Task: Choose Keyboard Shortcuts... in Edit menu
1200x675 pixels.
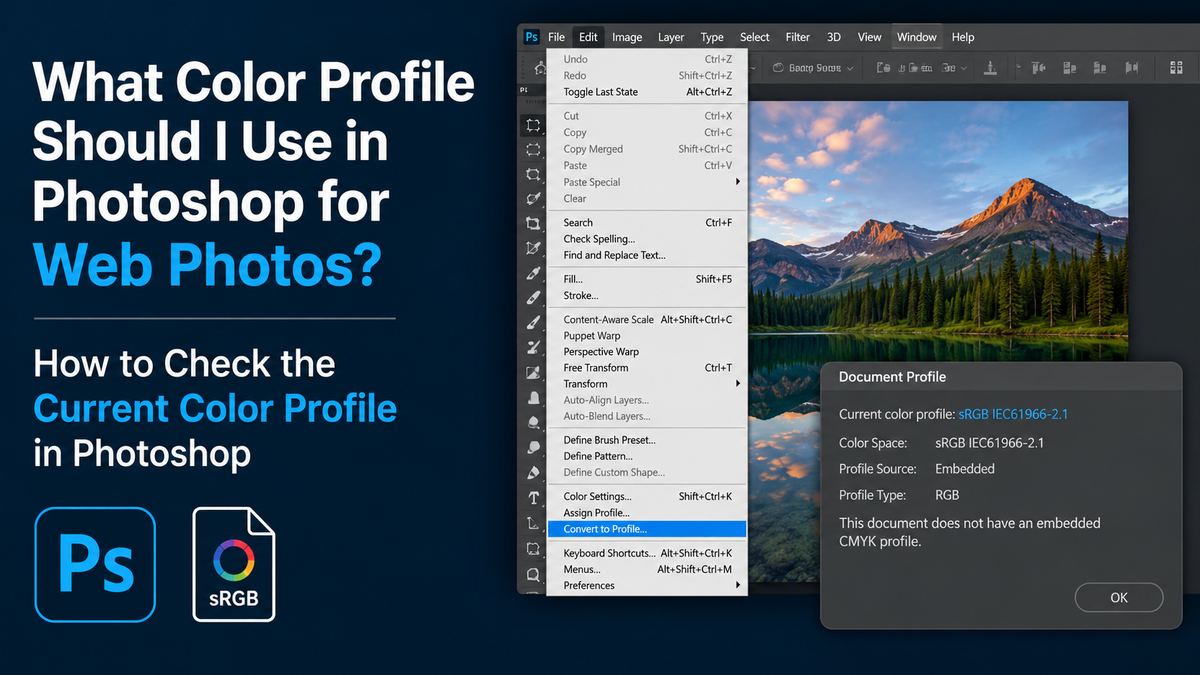Action: [x=647, y=553]
